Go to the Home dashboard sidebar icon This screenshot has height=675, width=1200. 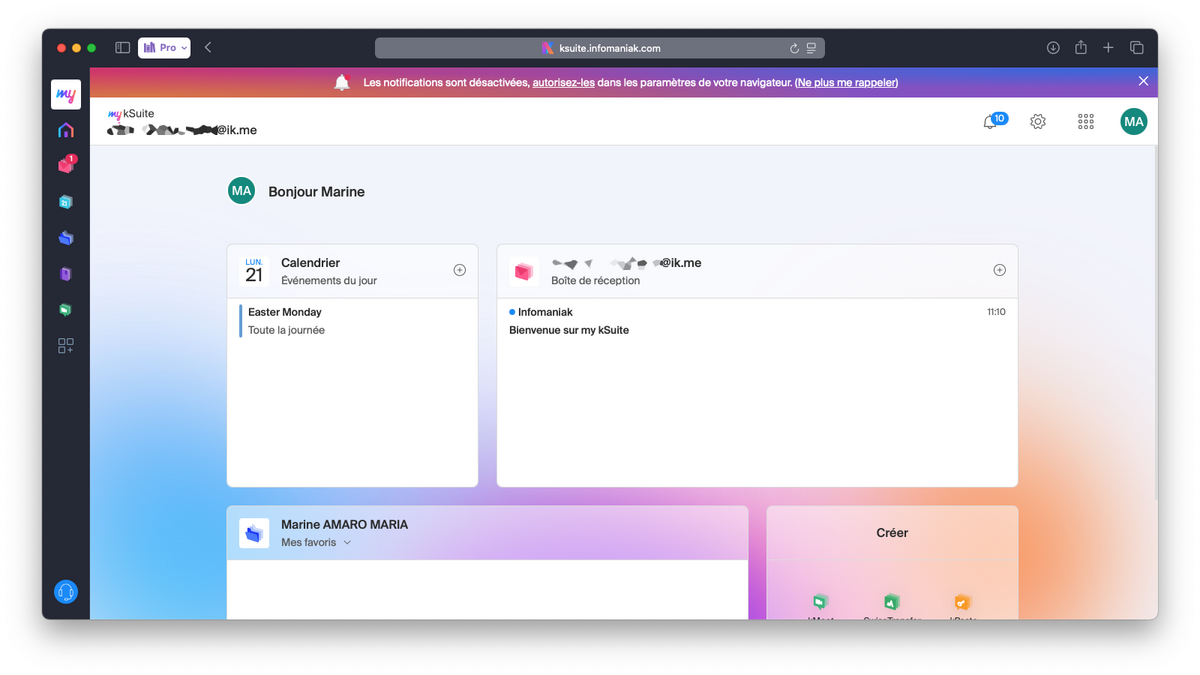66,130
